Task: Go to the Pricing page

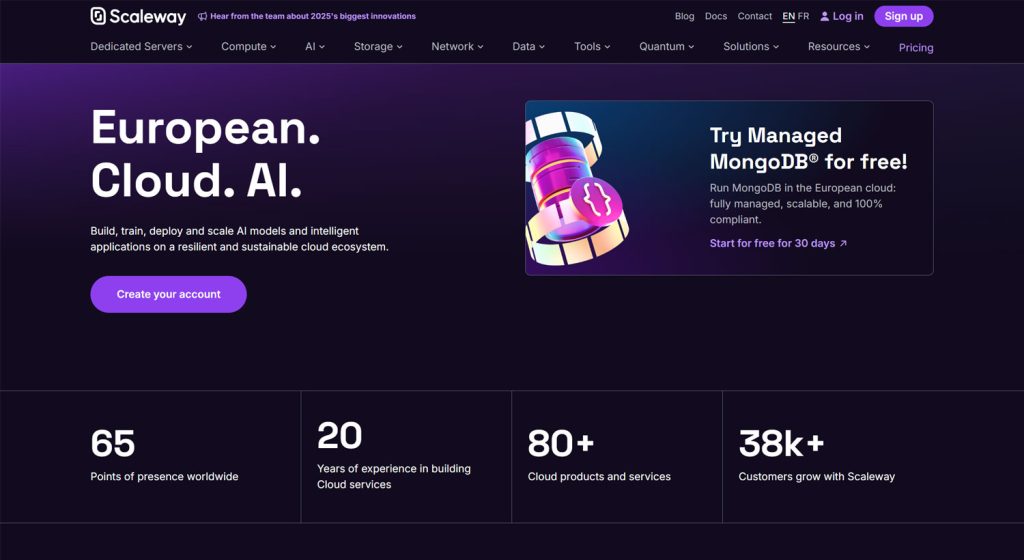Action: click(915, 48)
